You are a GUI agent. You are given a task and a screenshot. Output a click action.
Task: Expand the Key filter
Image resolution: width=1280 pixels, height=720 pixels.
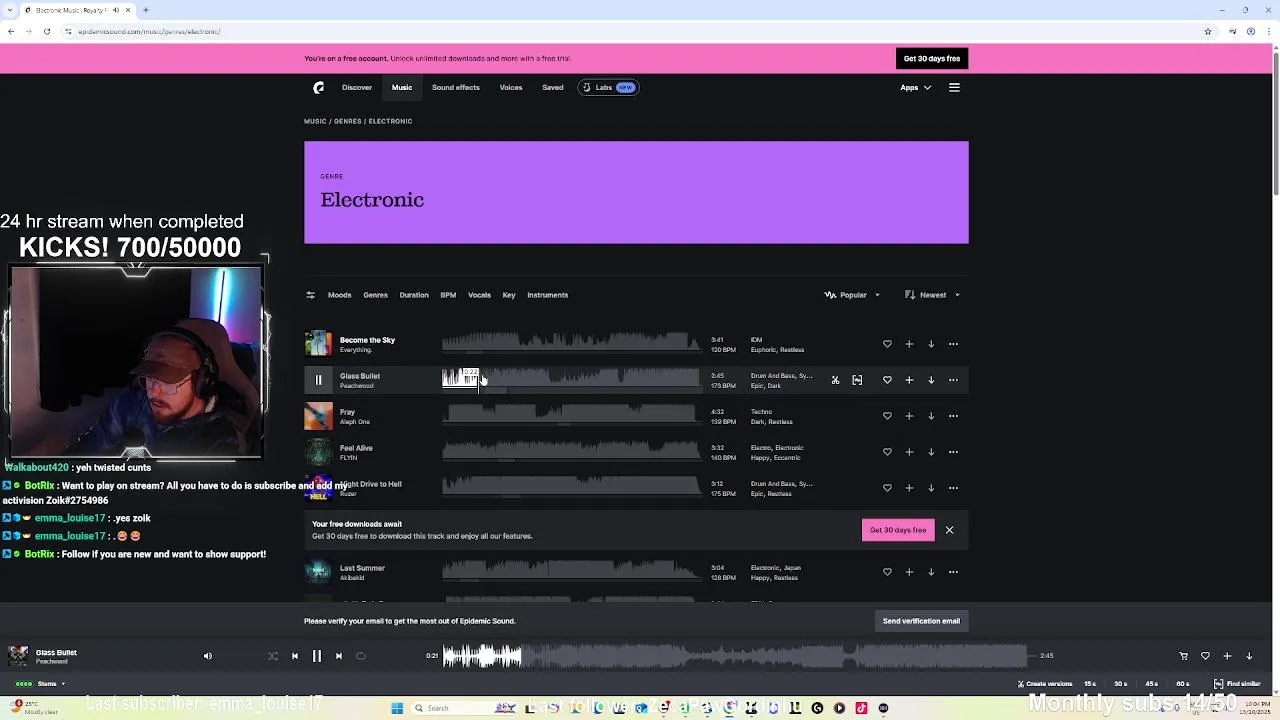coord(509,295)
